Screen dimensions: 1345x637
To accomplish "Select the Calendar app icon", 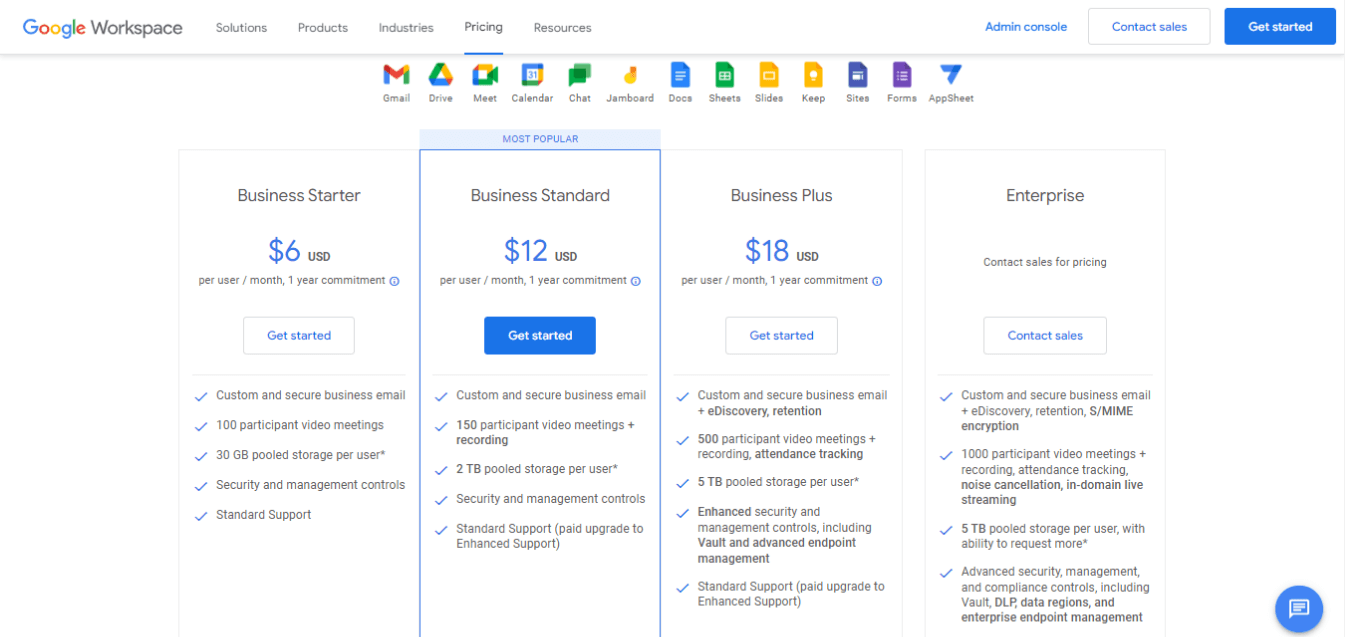I will (x=532, y=75).
